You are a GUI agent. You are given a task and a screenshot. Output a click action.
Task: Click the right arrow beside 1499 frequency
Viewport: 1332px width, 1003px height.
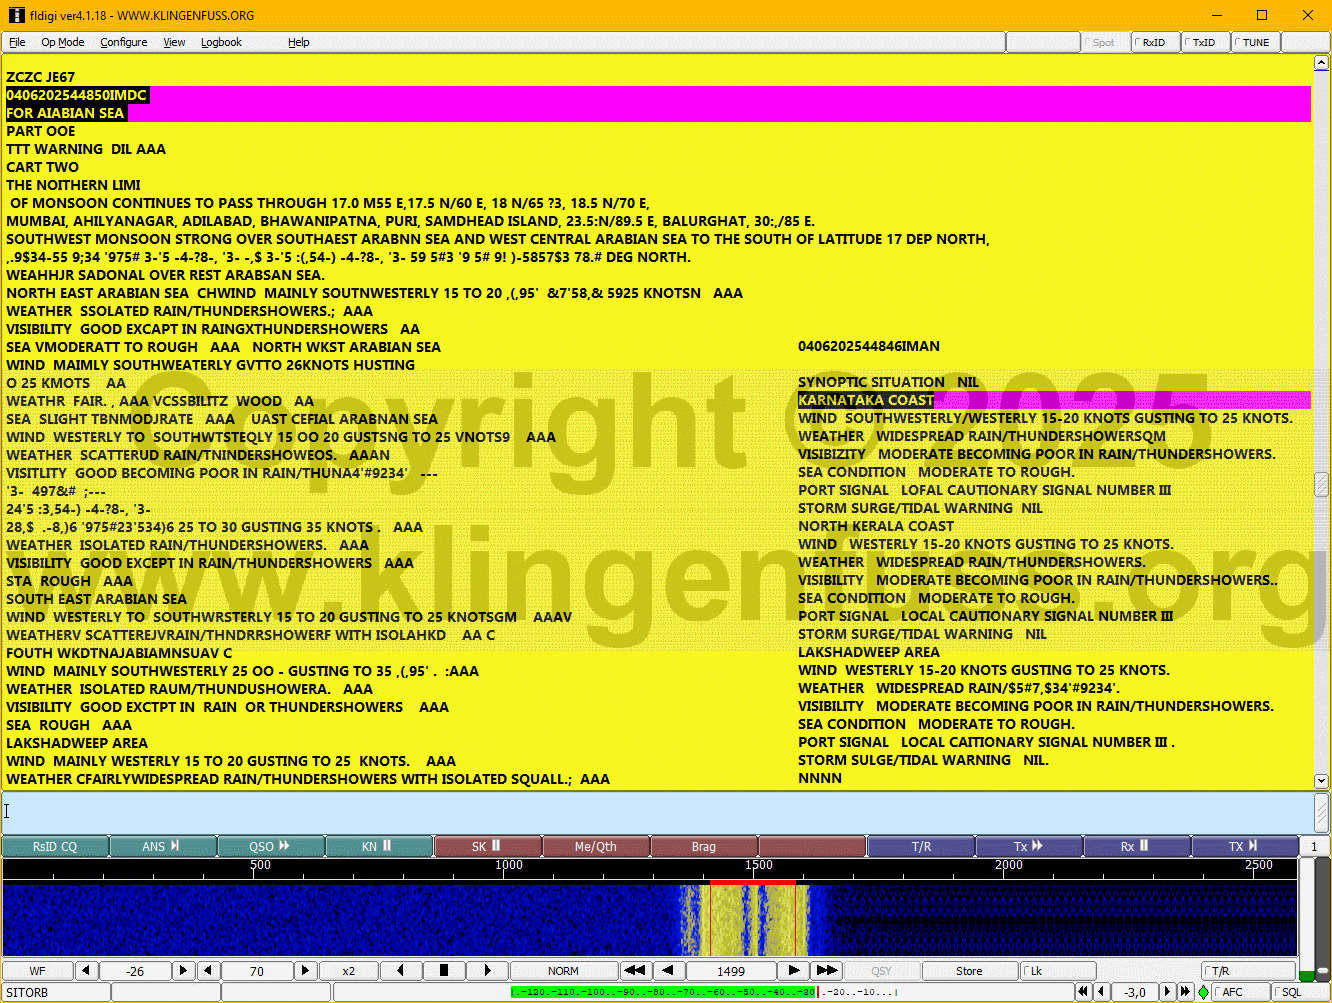click(793, 971)
